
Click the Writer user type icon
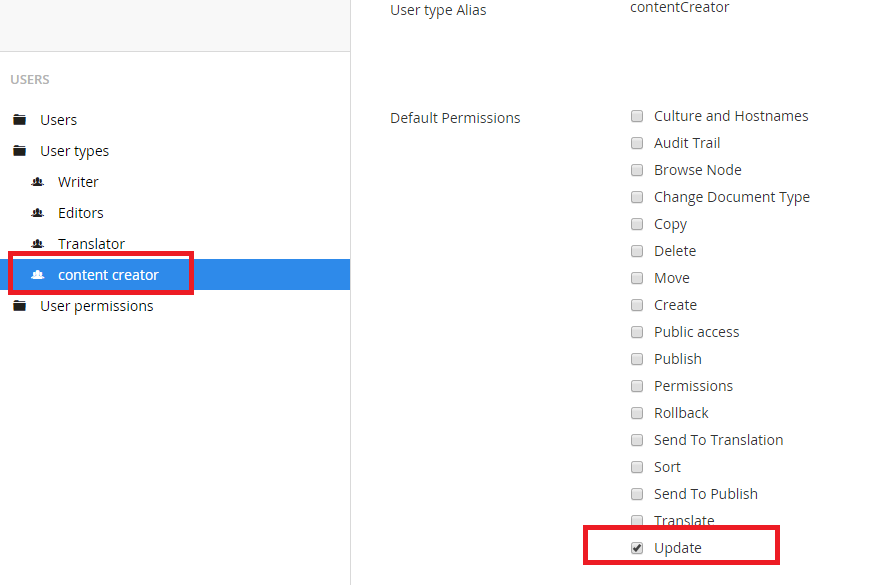38,182
